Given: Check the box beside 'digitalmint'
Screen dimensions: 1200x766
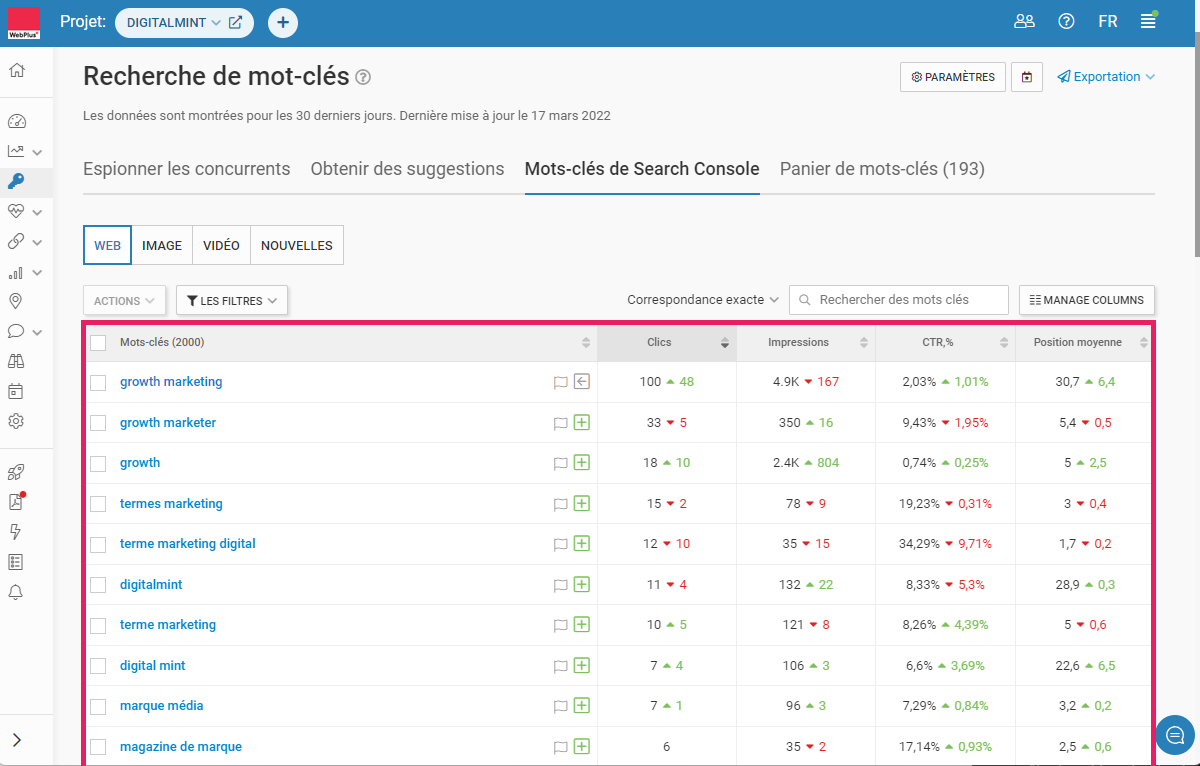Looking at the screenshot, I should click(x=98, y=585).
